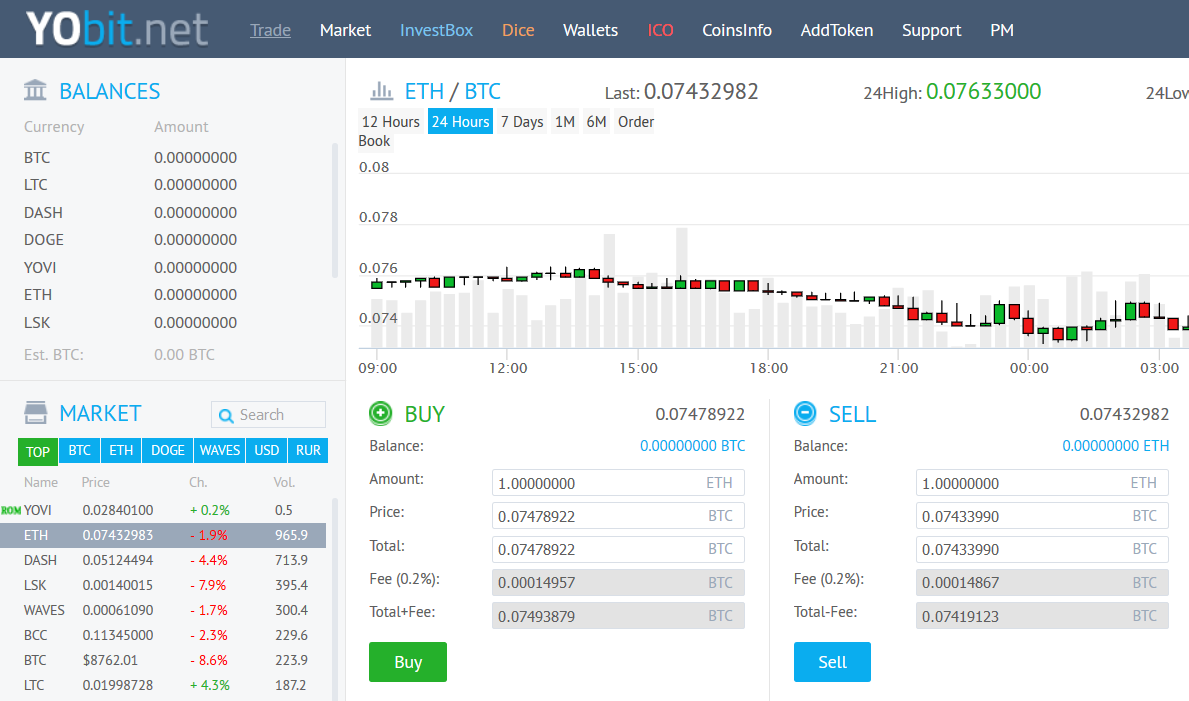The height and width of the screenshot is (701, 1189).
Task: Click the Price column header in Market
Action: (96, 483)
